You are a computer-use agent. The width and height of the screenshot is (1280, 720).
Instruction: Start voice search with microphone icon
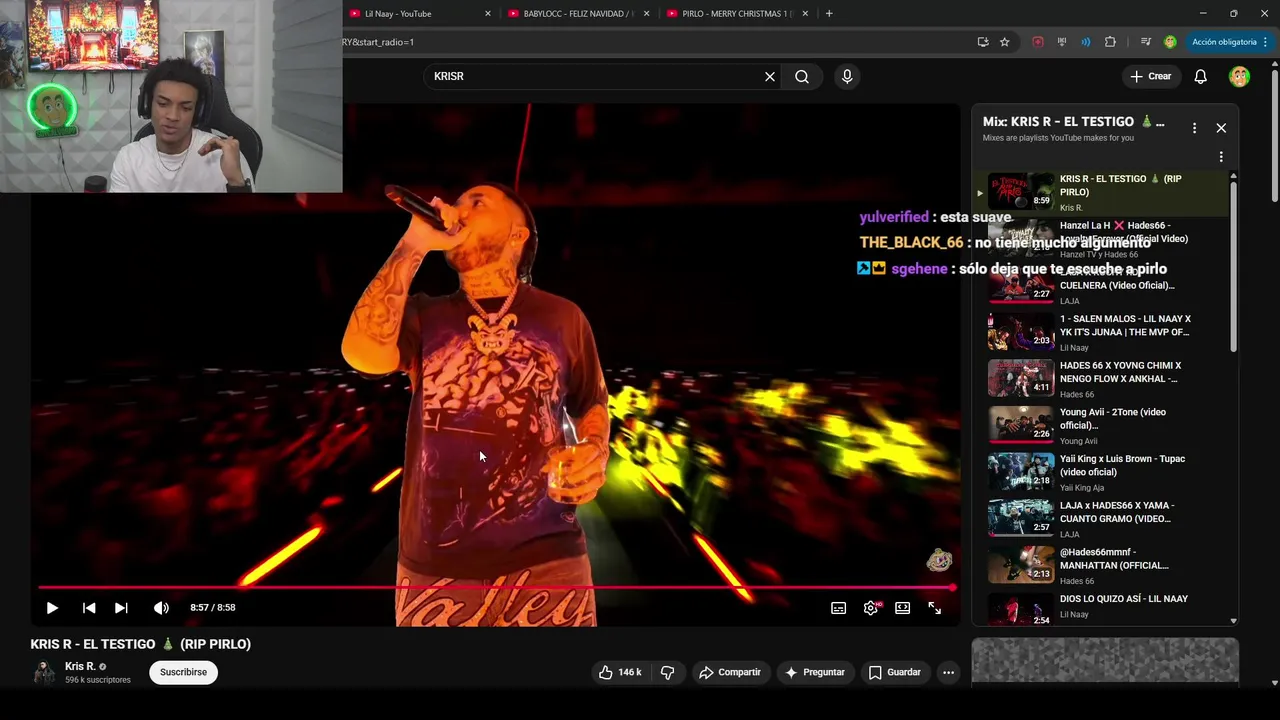coord(847,76)
